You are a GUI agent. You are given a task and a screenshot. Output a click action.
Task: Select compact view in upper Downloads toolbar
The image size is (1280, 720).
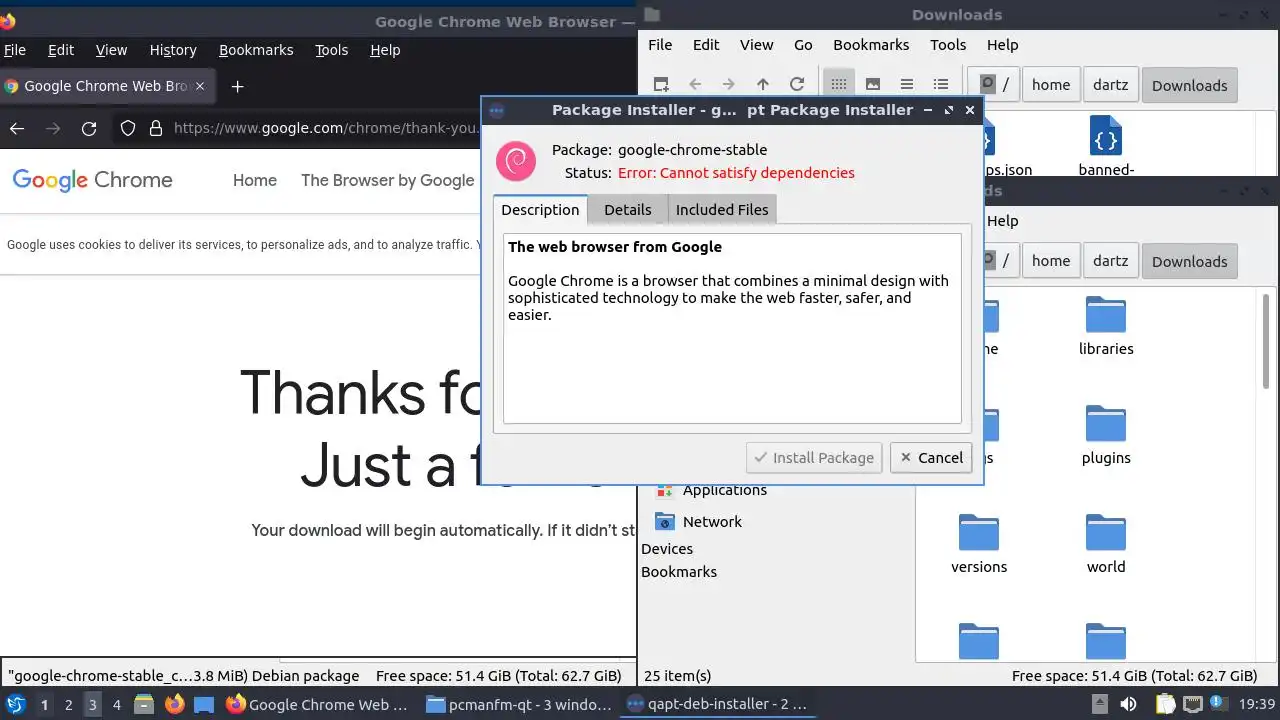pos(907,85)
